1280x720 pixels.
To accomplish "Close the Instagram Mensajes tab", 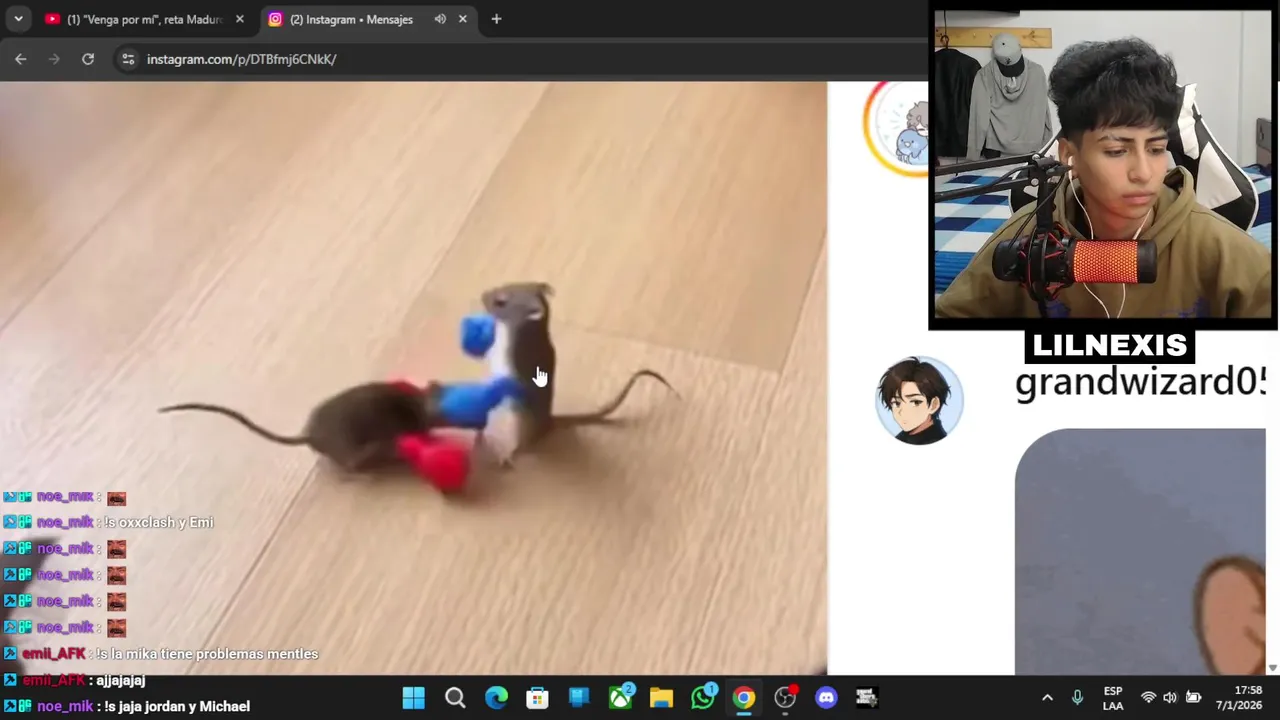I will 462,19.
